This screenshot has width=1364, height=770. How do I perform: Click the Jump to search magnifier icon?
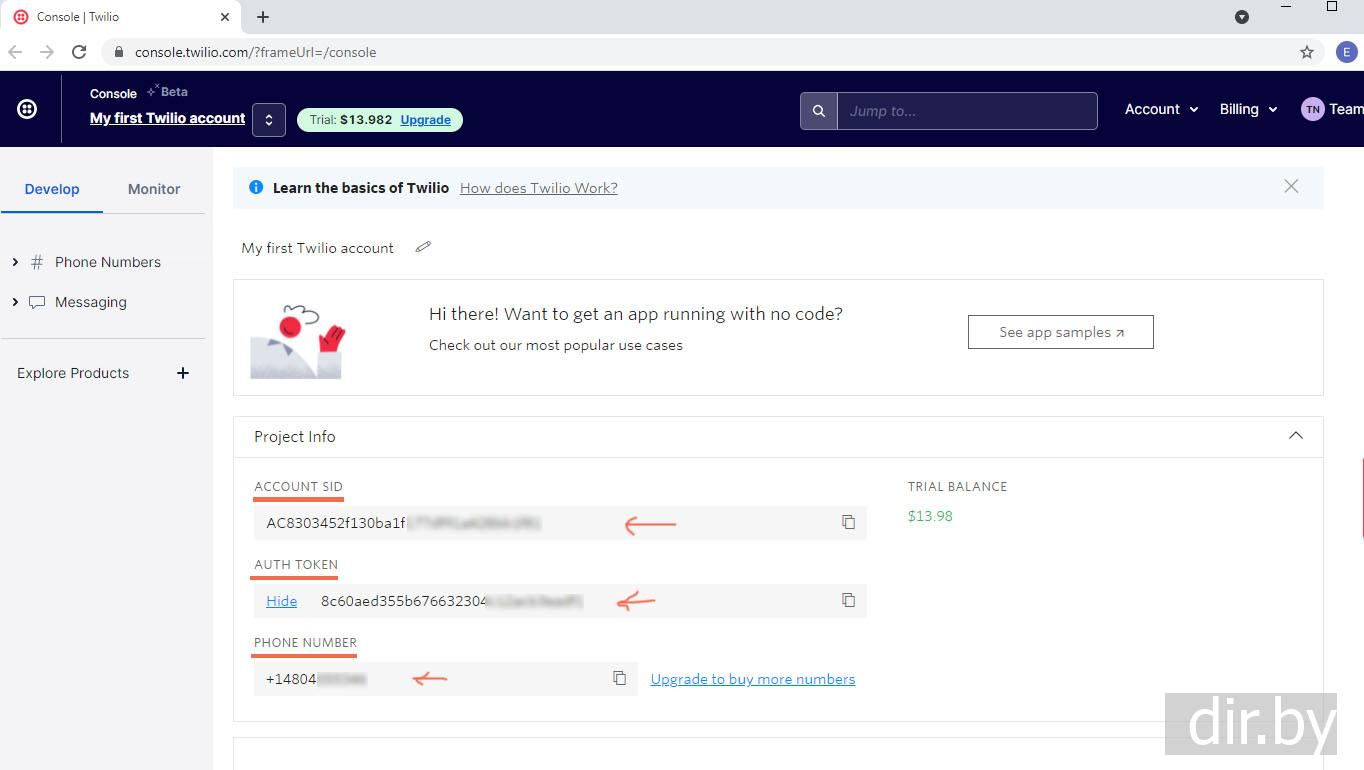[x=819, y=111]
